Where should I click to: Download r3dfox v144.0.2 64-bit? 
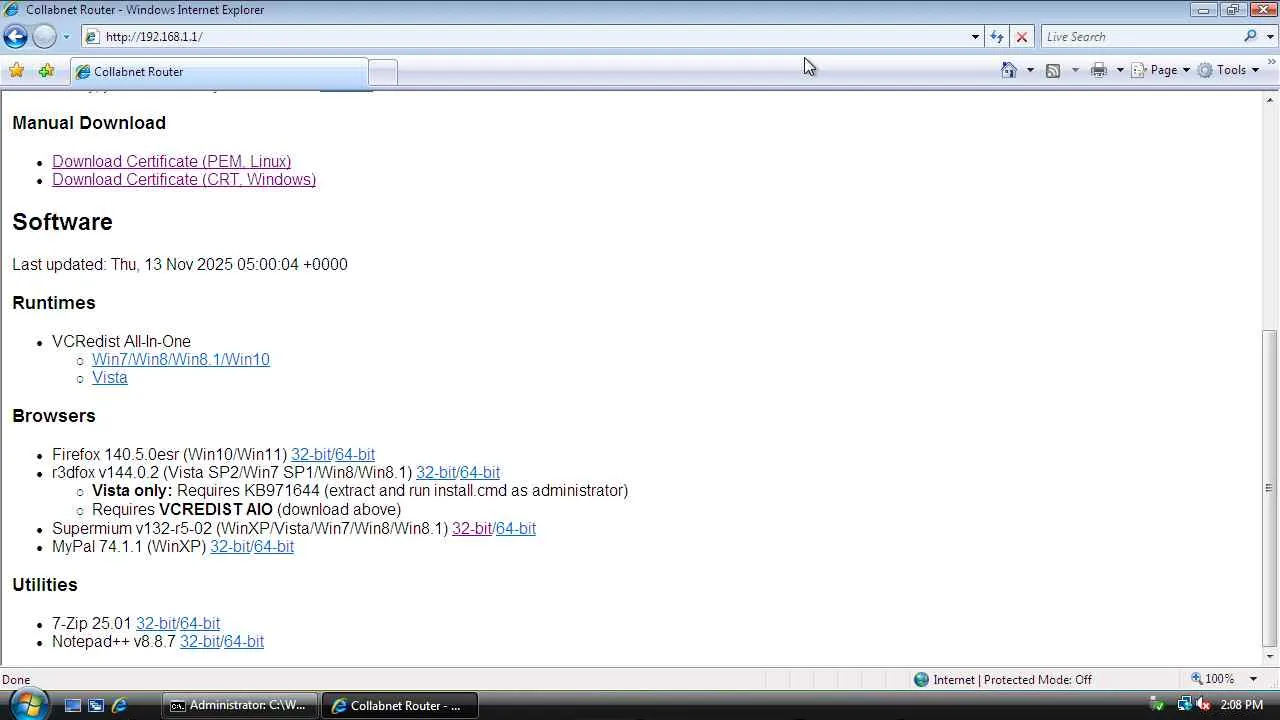coord(480,473)
